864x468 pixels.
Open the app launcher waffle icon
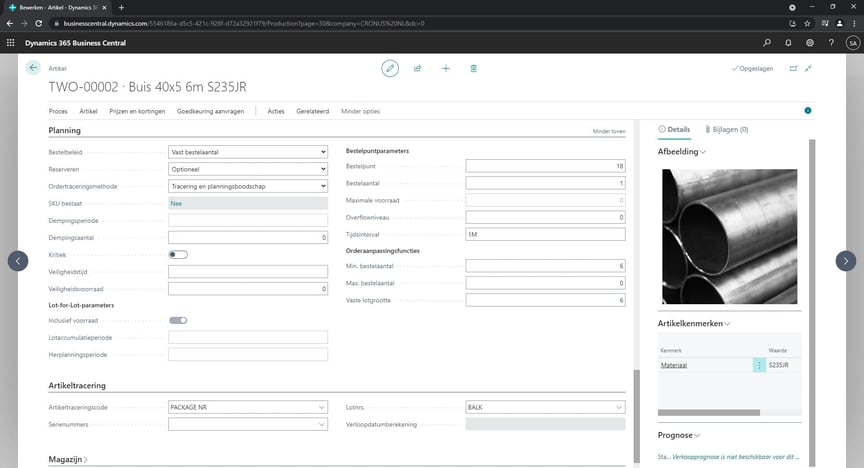(x=10, y=42)
